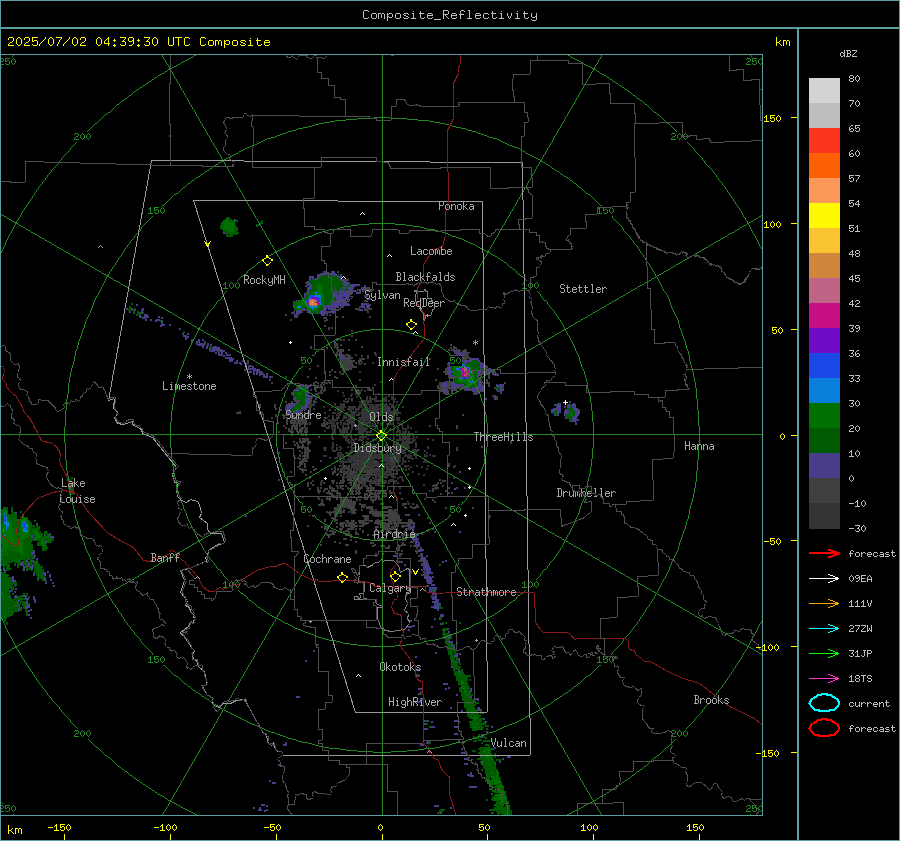Select the 80 dBZ light grey swatch
This screenshot has width=900, height=841.
[824, 91]
